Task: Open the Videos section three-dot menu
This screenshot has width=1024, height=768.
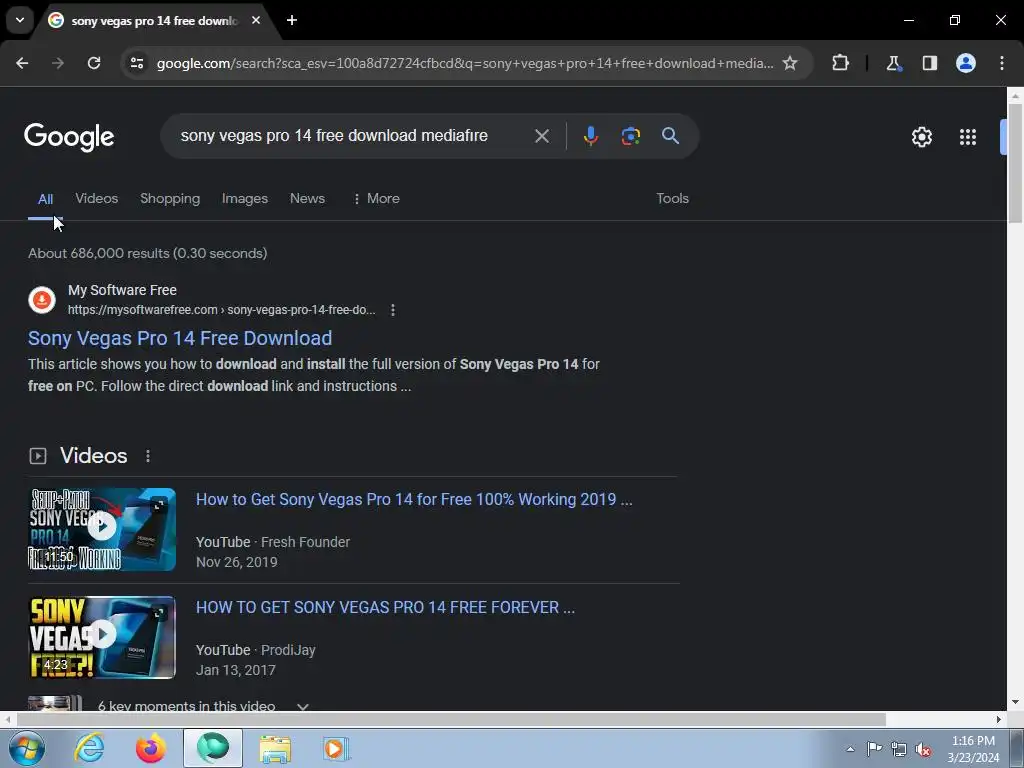Action: [x=148, y=456]
